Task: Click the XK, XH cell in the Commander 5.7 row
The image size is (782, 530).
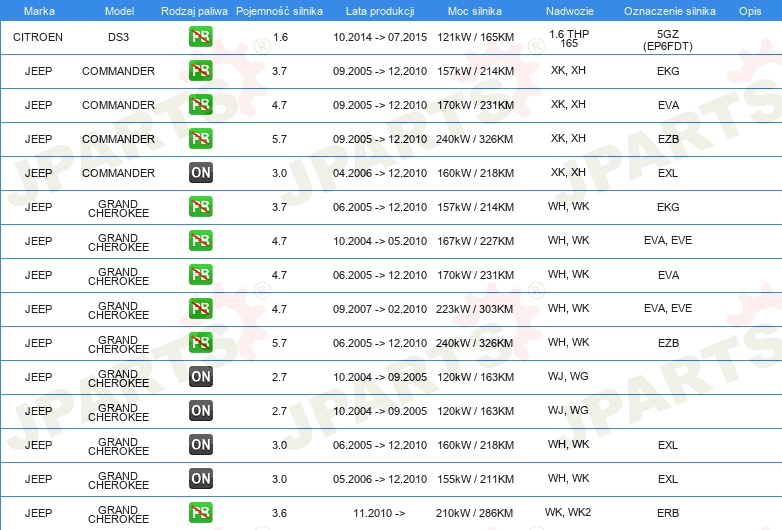Action: (569, 138)
